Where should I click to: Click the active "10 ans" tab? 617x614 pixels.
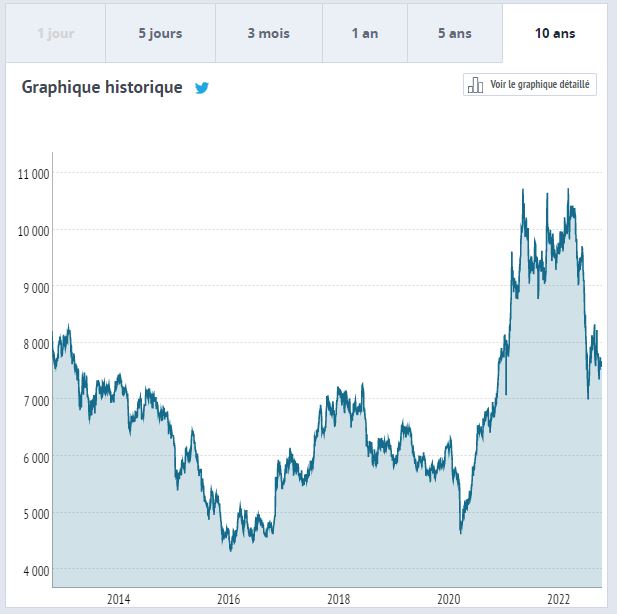click(x=556, y=33)
